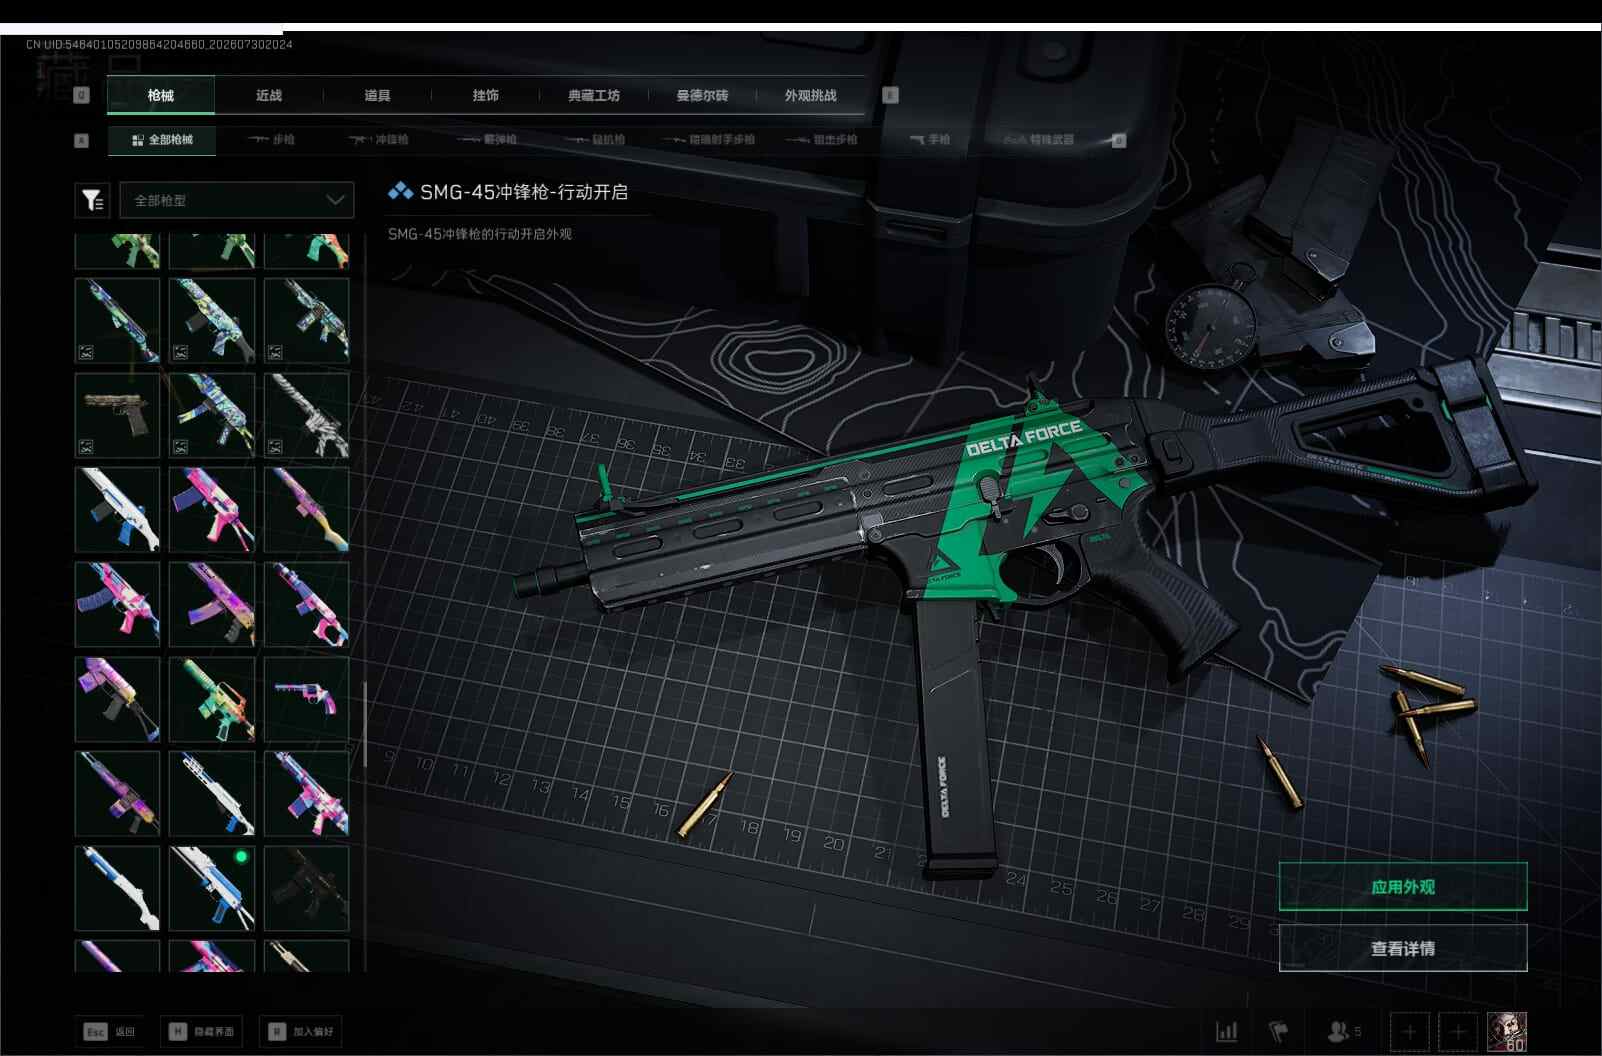The height and width of the screenshot is (1056, 1602).
Task: Select the zebra-striped rifle skin thumbnail
Action: (306, 415)
